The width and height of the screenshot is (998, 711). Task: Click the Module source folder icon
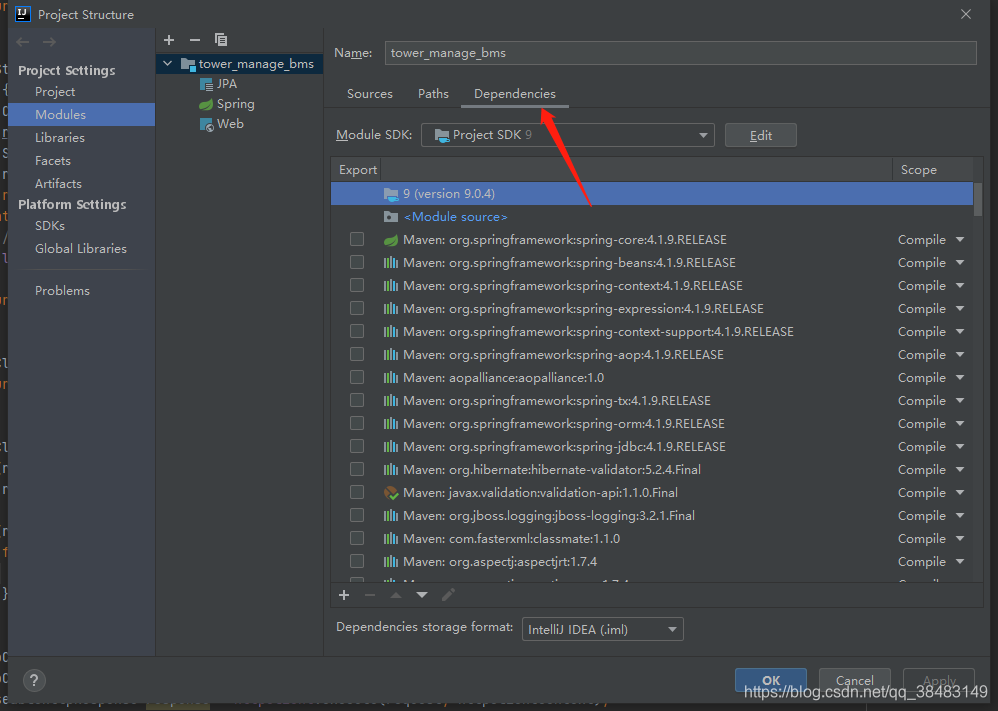391,217
